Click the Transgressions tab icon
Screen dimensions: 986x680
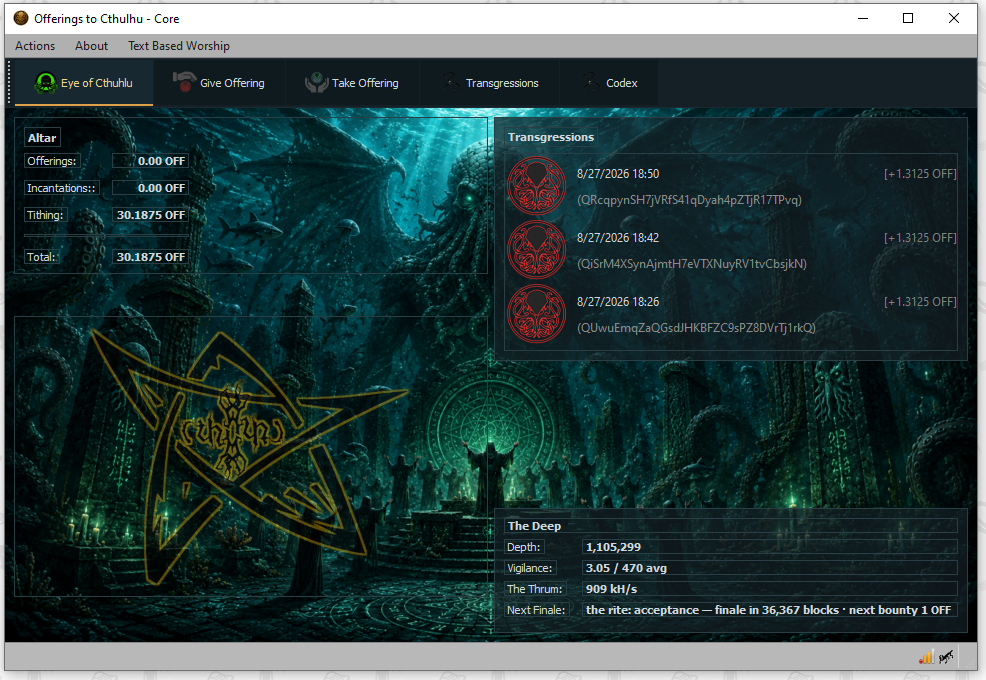[450, 82]
